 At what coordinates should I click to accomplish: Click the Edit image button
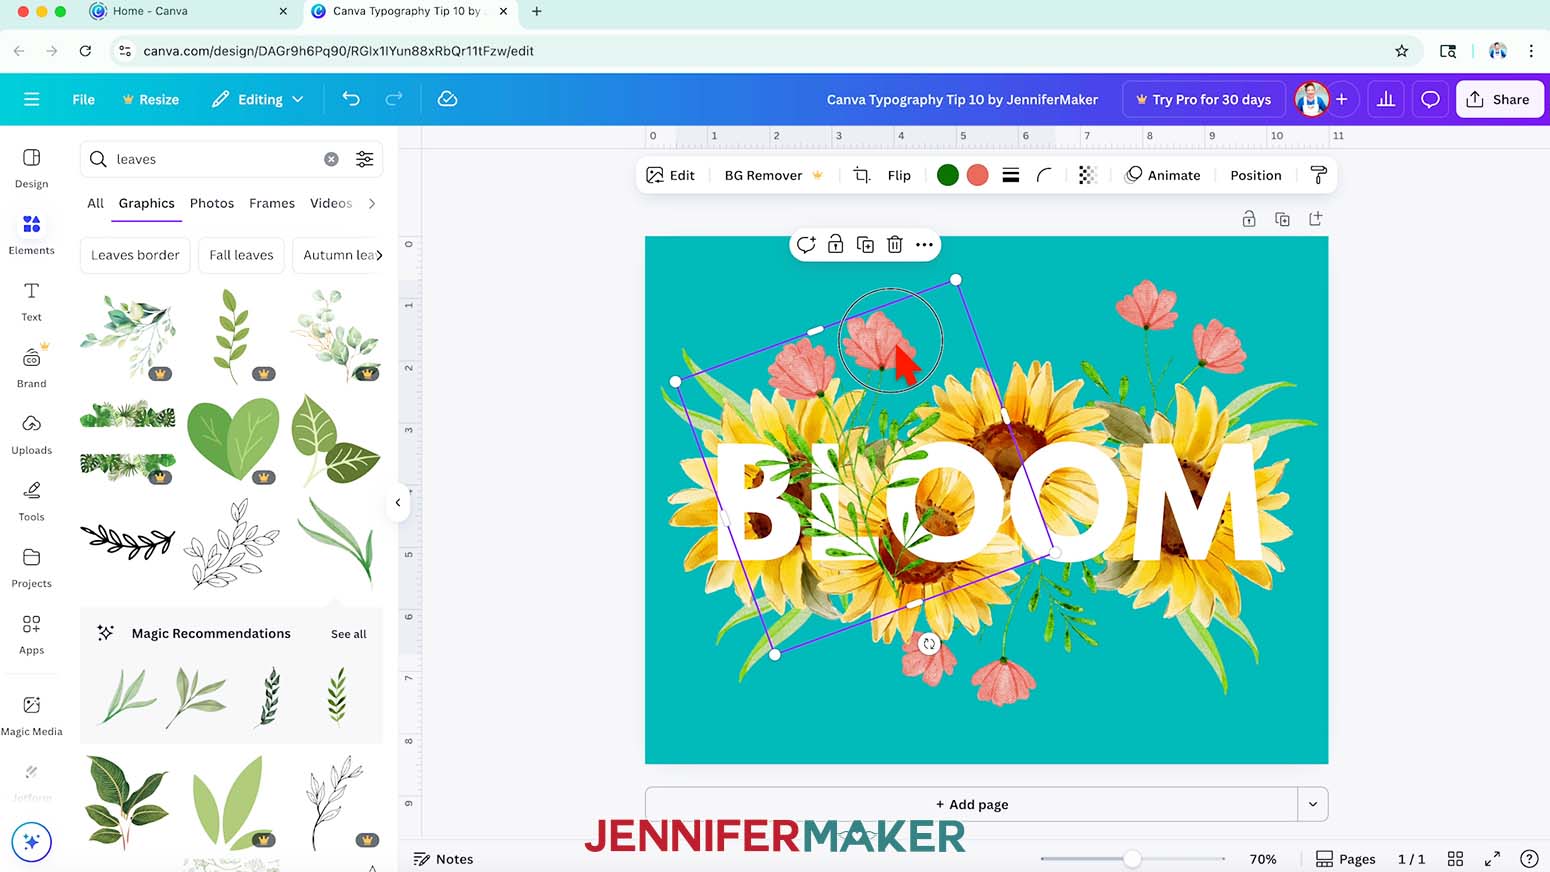coord(670,175)
